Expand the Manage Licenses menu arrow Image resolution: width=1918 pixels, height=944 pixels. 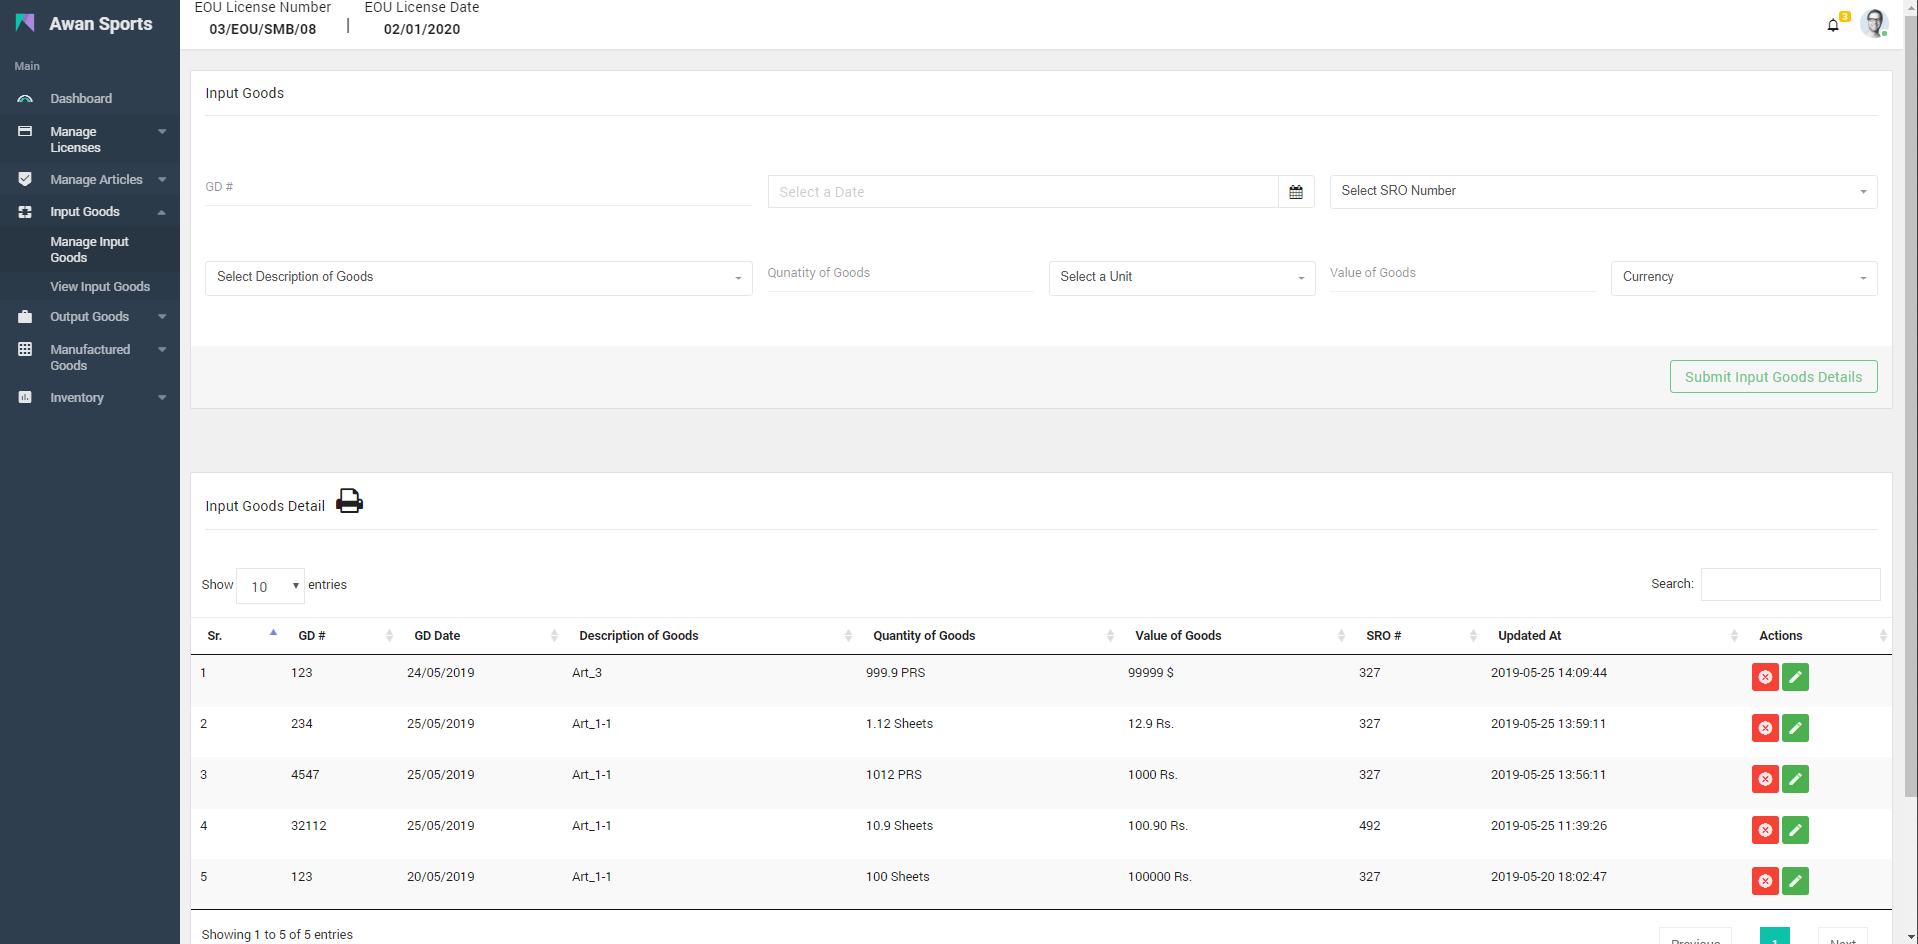point(162,131)
